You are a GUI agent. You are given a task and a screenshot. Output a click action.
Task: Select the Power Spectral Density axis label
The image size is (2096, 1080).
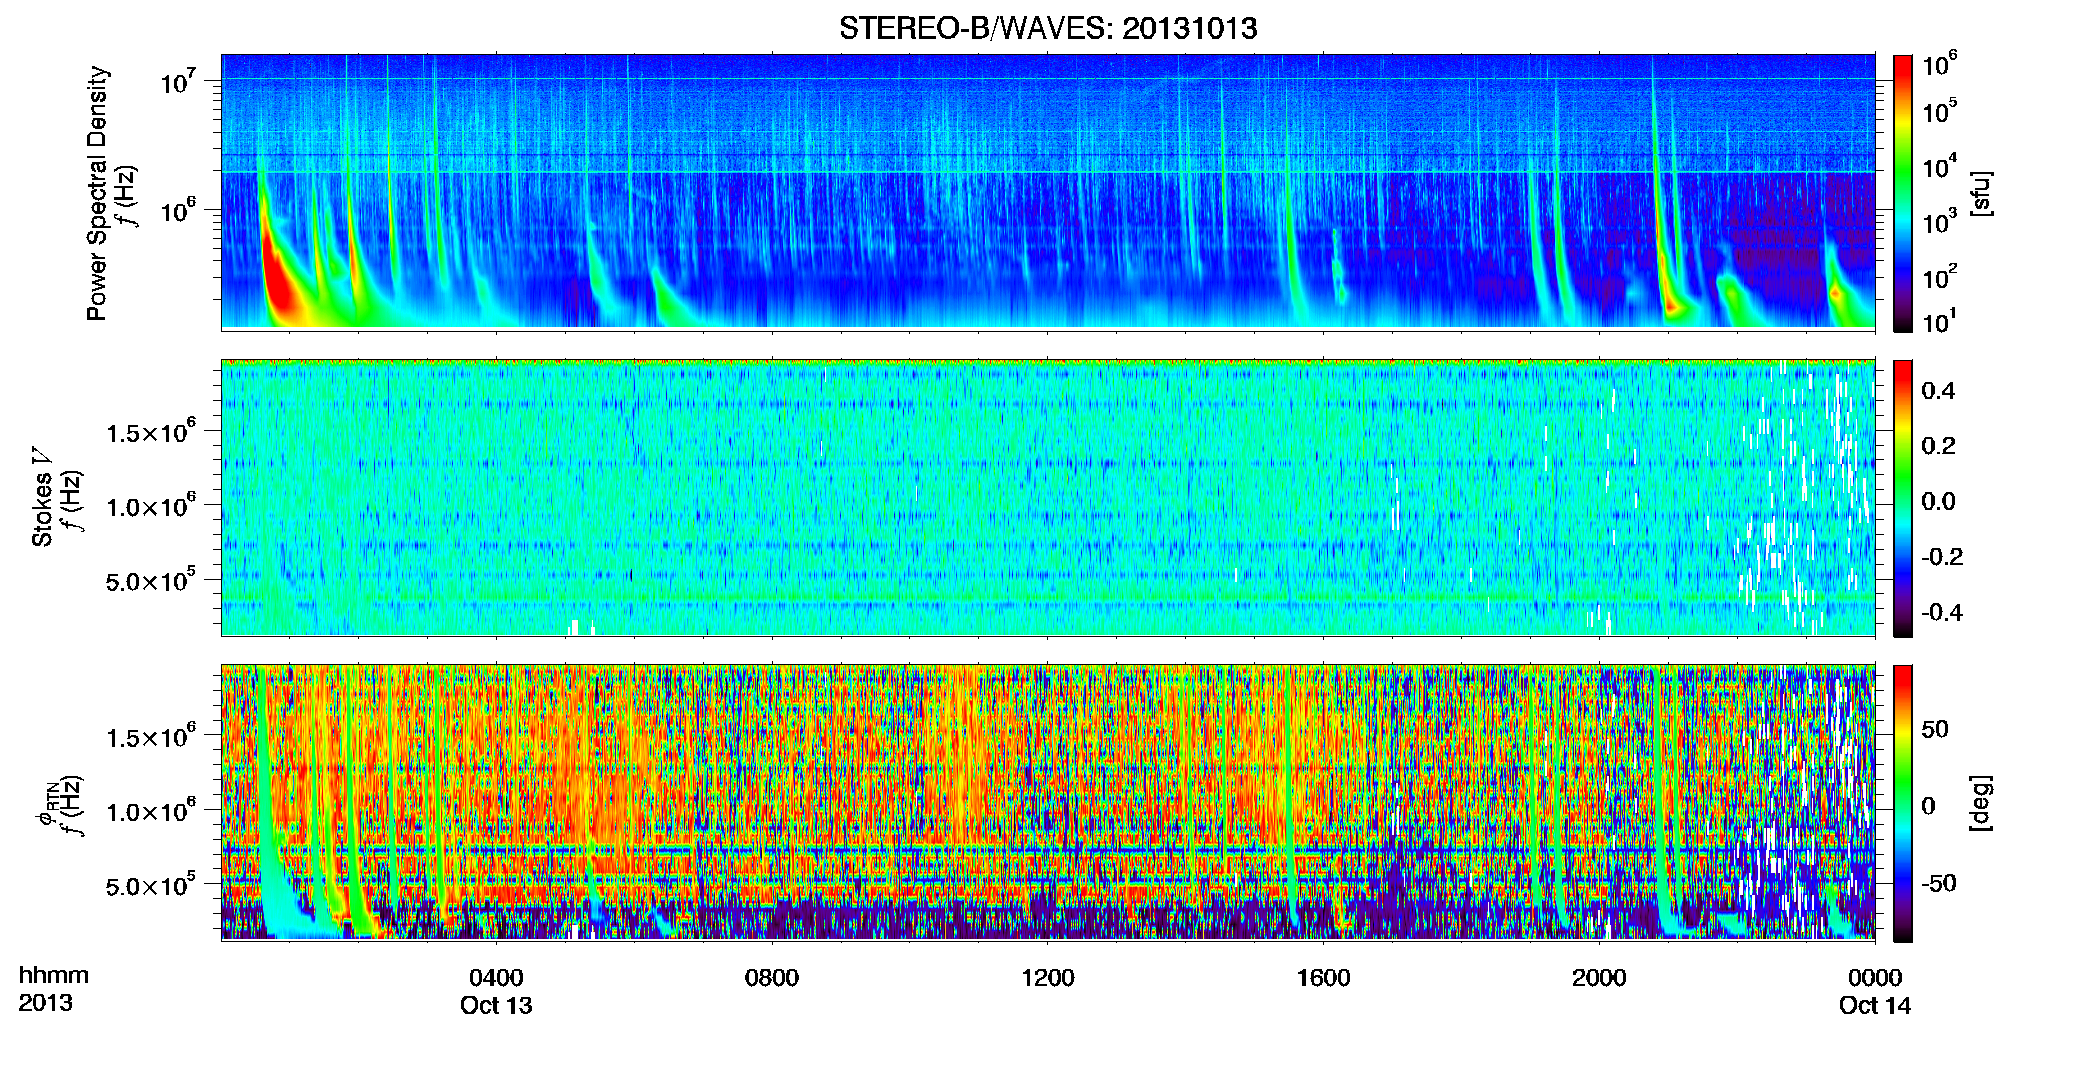(97, 193)
